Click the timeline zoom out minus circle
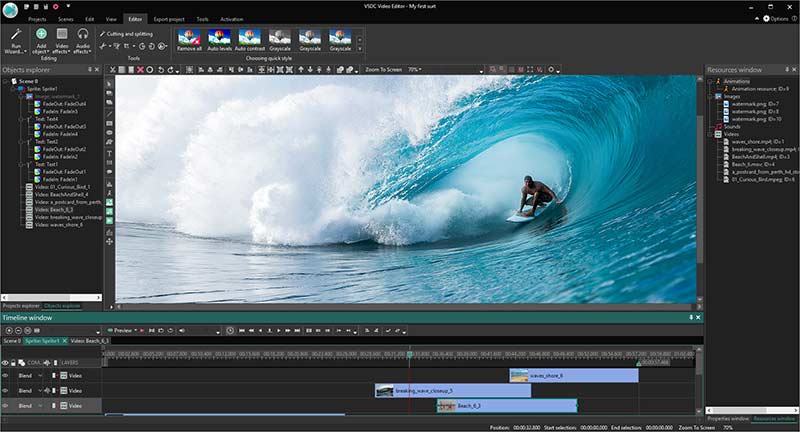The height and width of the screenshot is (432, 800). pos(18,331)
